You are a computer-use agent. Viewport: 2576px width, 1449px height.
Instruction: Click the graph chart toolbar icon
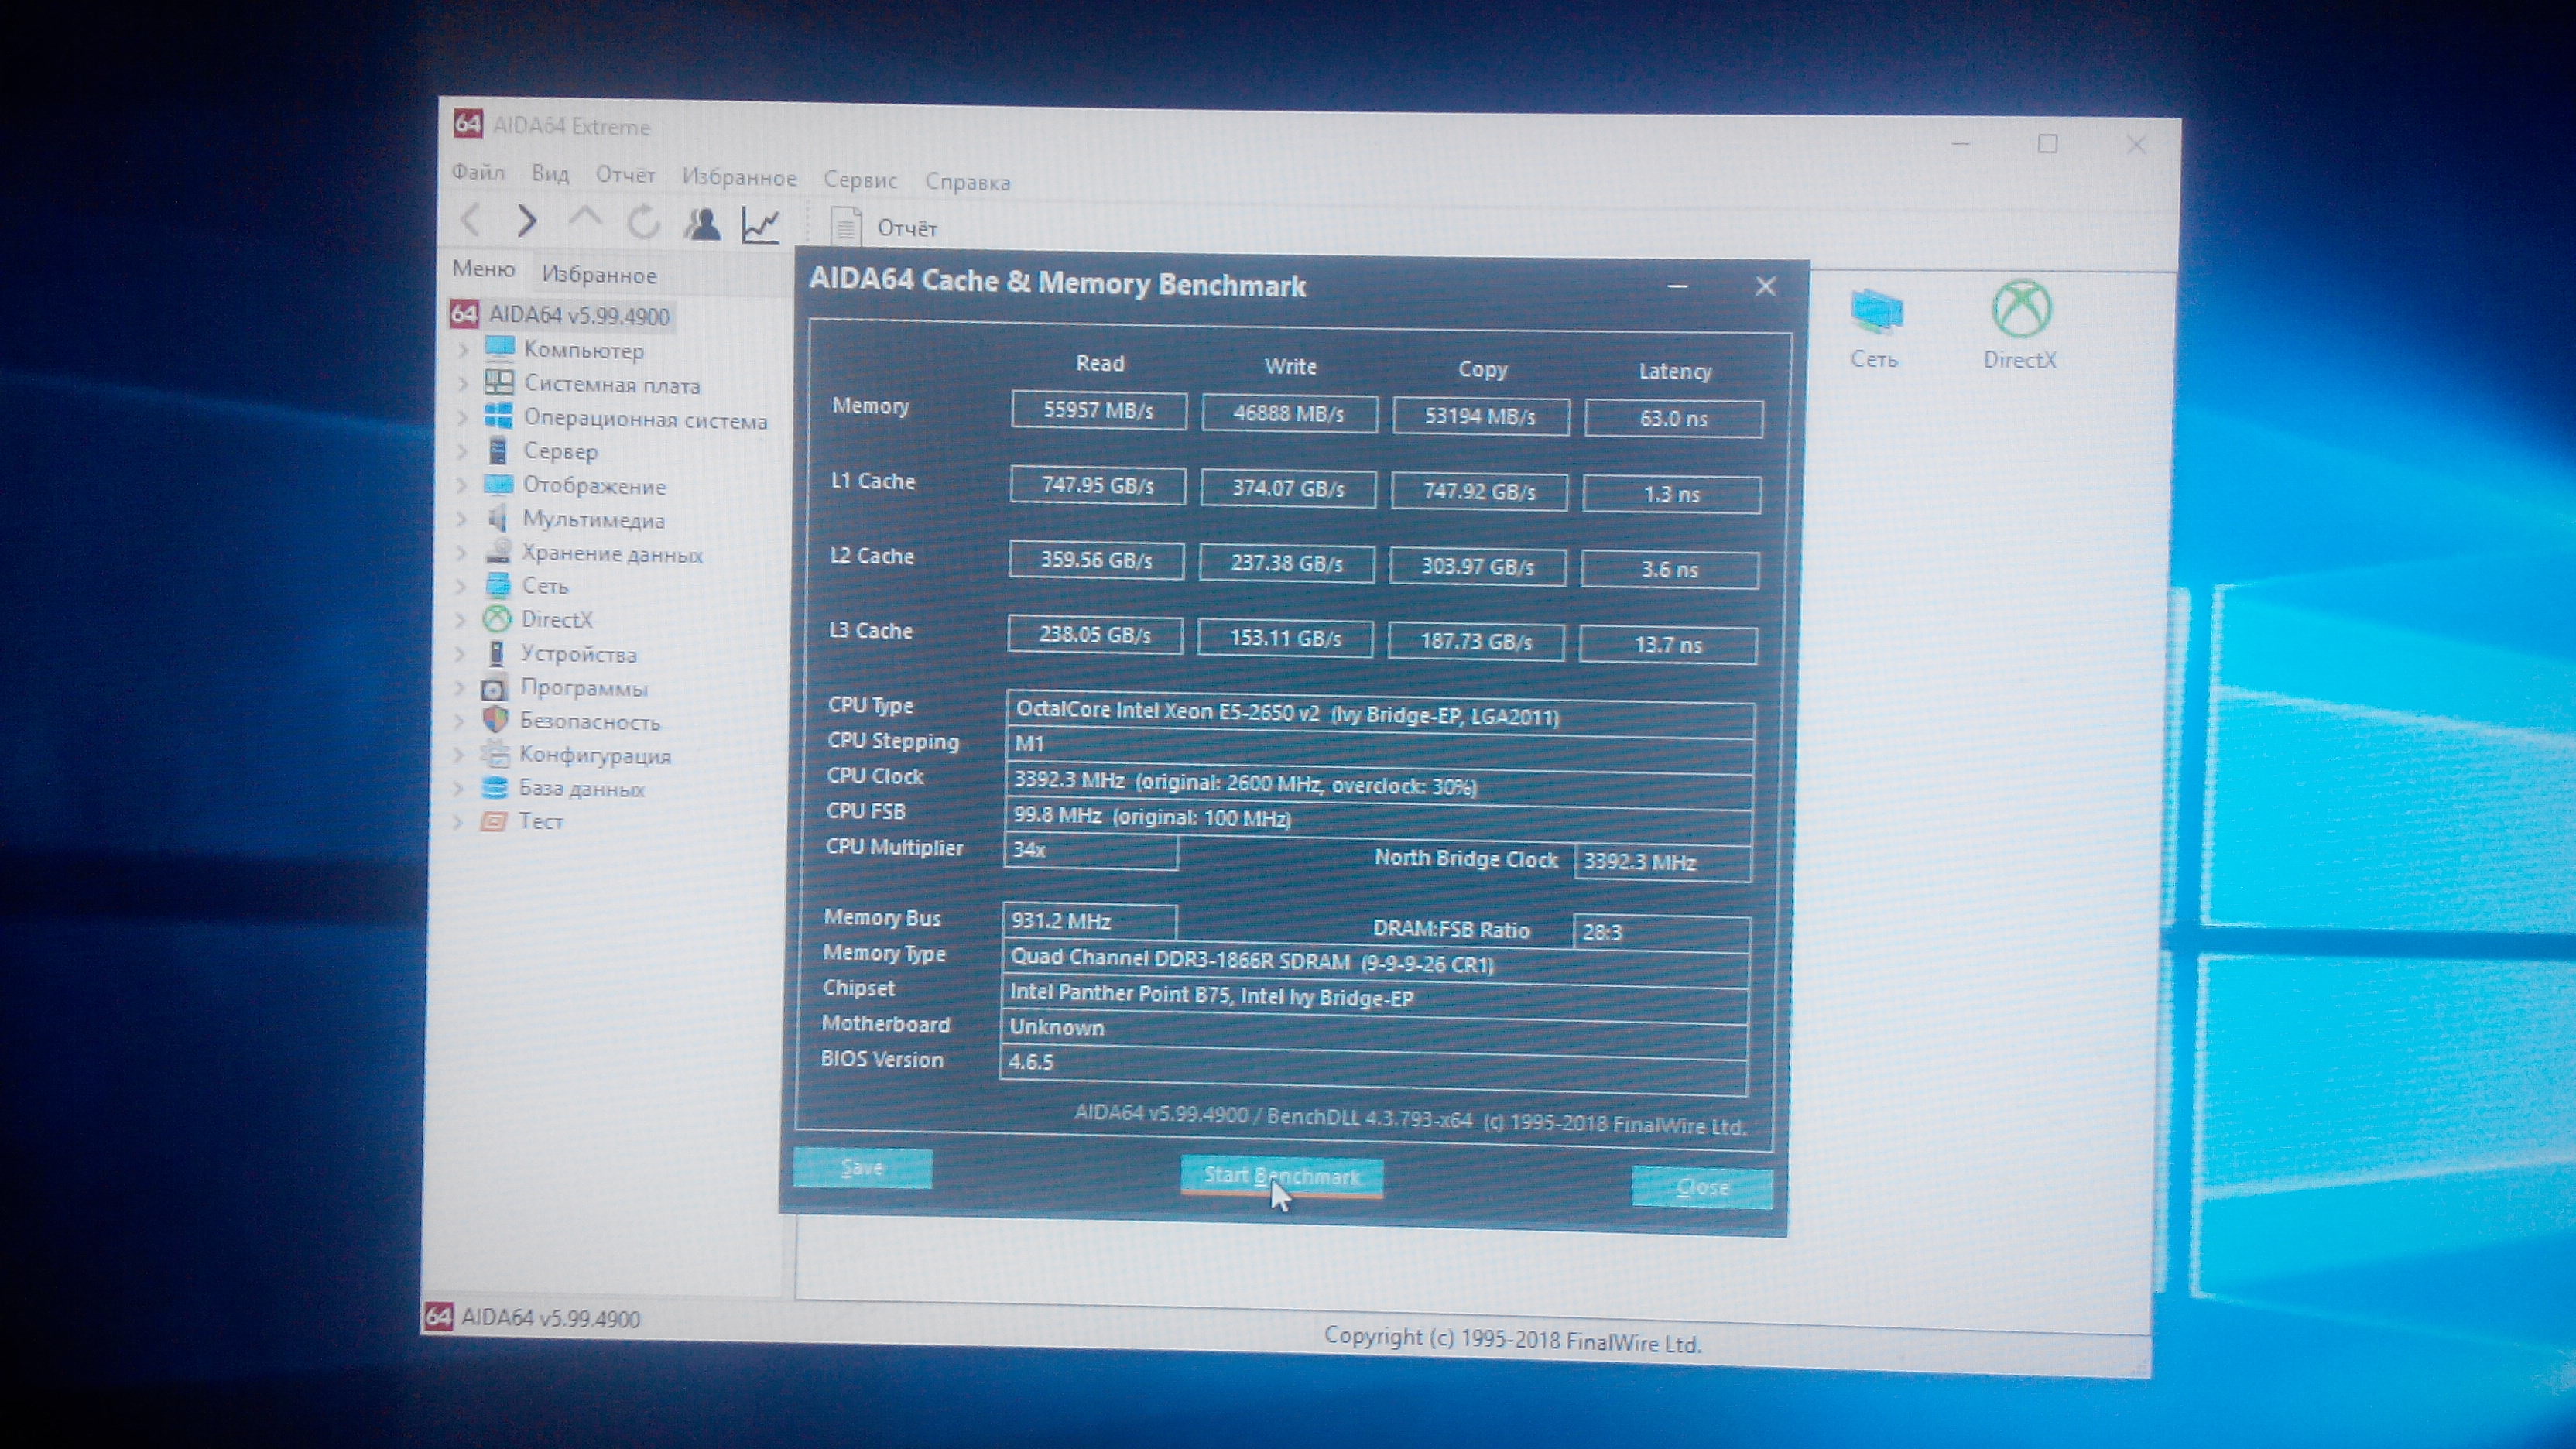point(760,225)
